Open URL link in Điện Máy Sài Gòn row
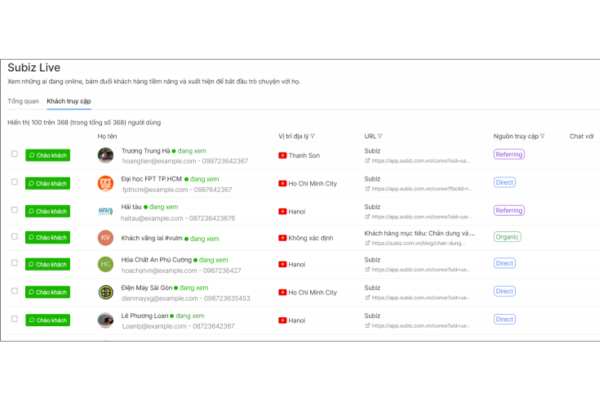Image resolution: width=600 pixels, height=400 pixels. [x=421, y=298]
